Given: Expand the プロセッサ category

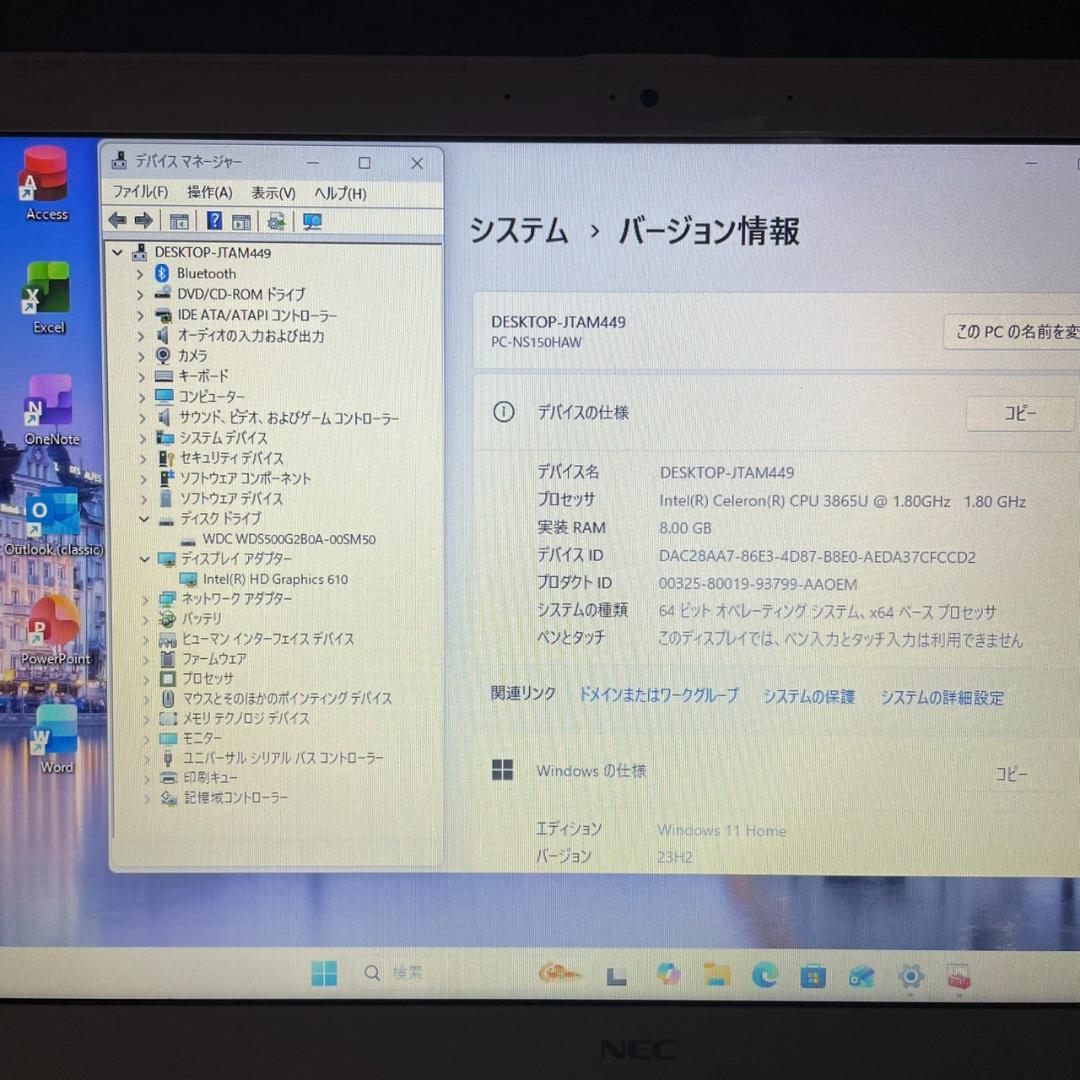Looking at the screenshot, I should point(146,678).
